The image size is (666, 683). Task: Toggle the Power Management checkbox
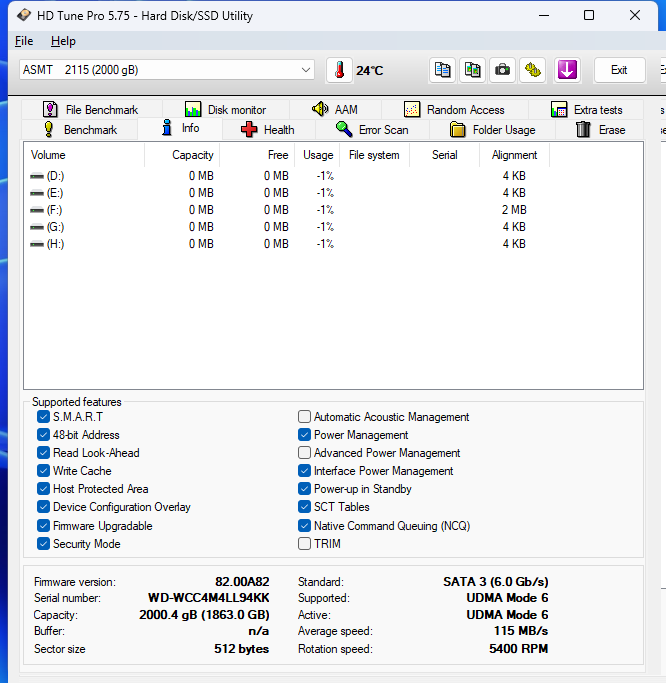pyautogui.click(x=304, y=435)
